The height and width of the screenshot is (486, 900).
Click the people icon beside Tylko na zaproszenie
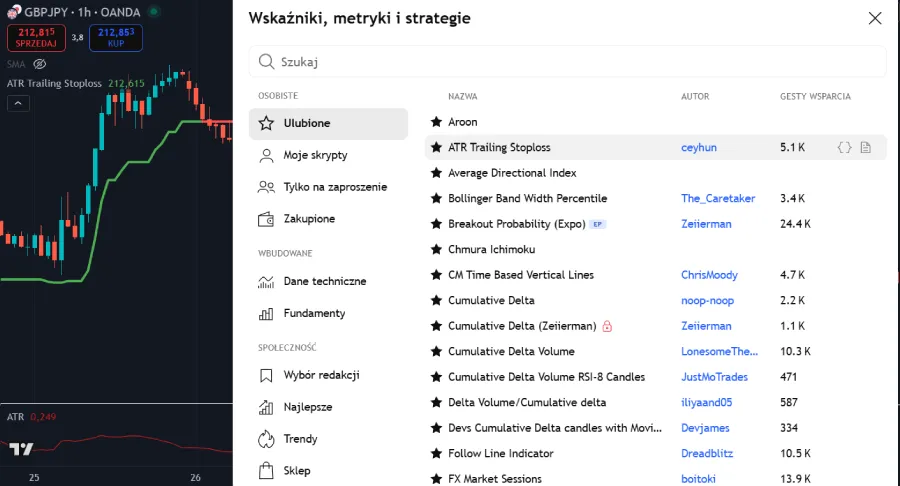click(x=266, y=187)
